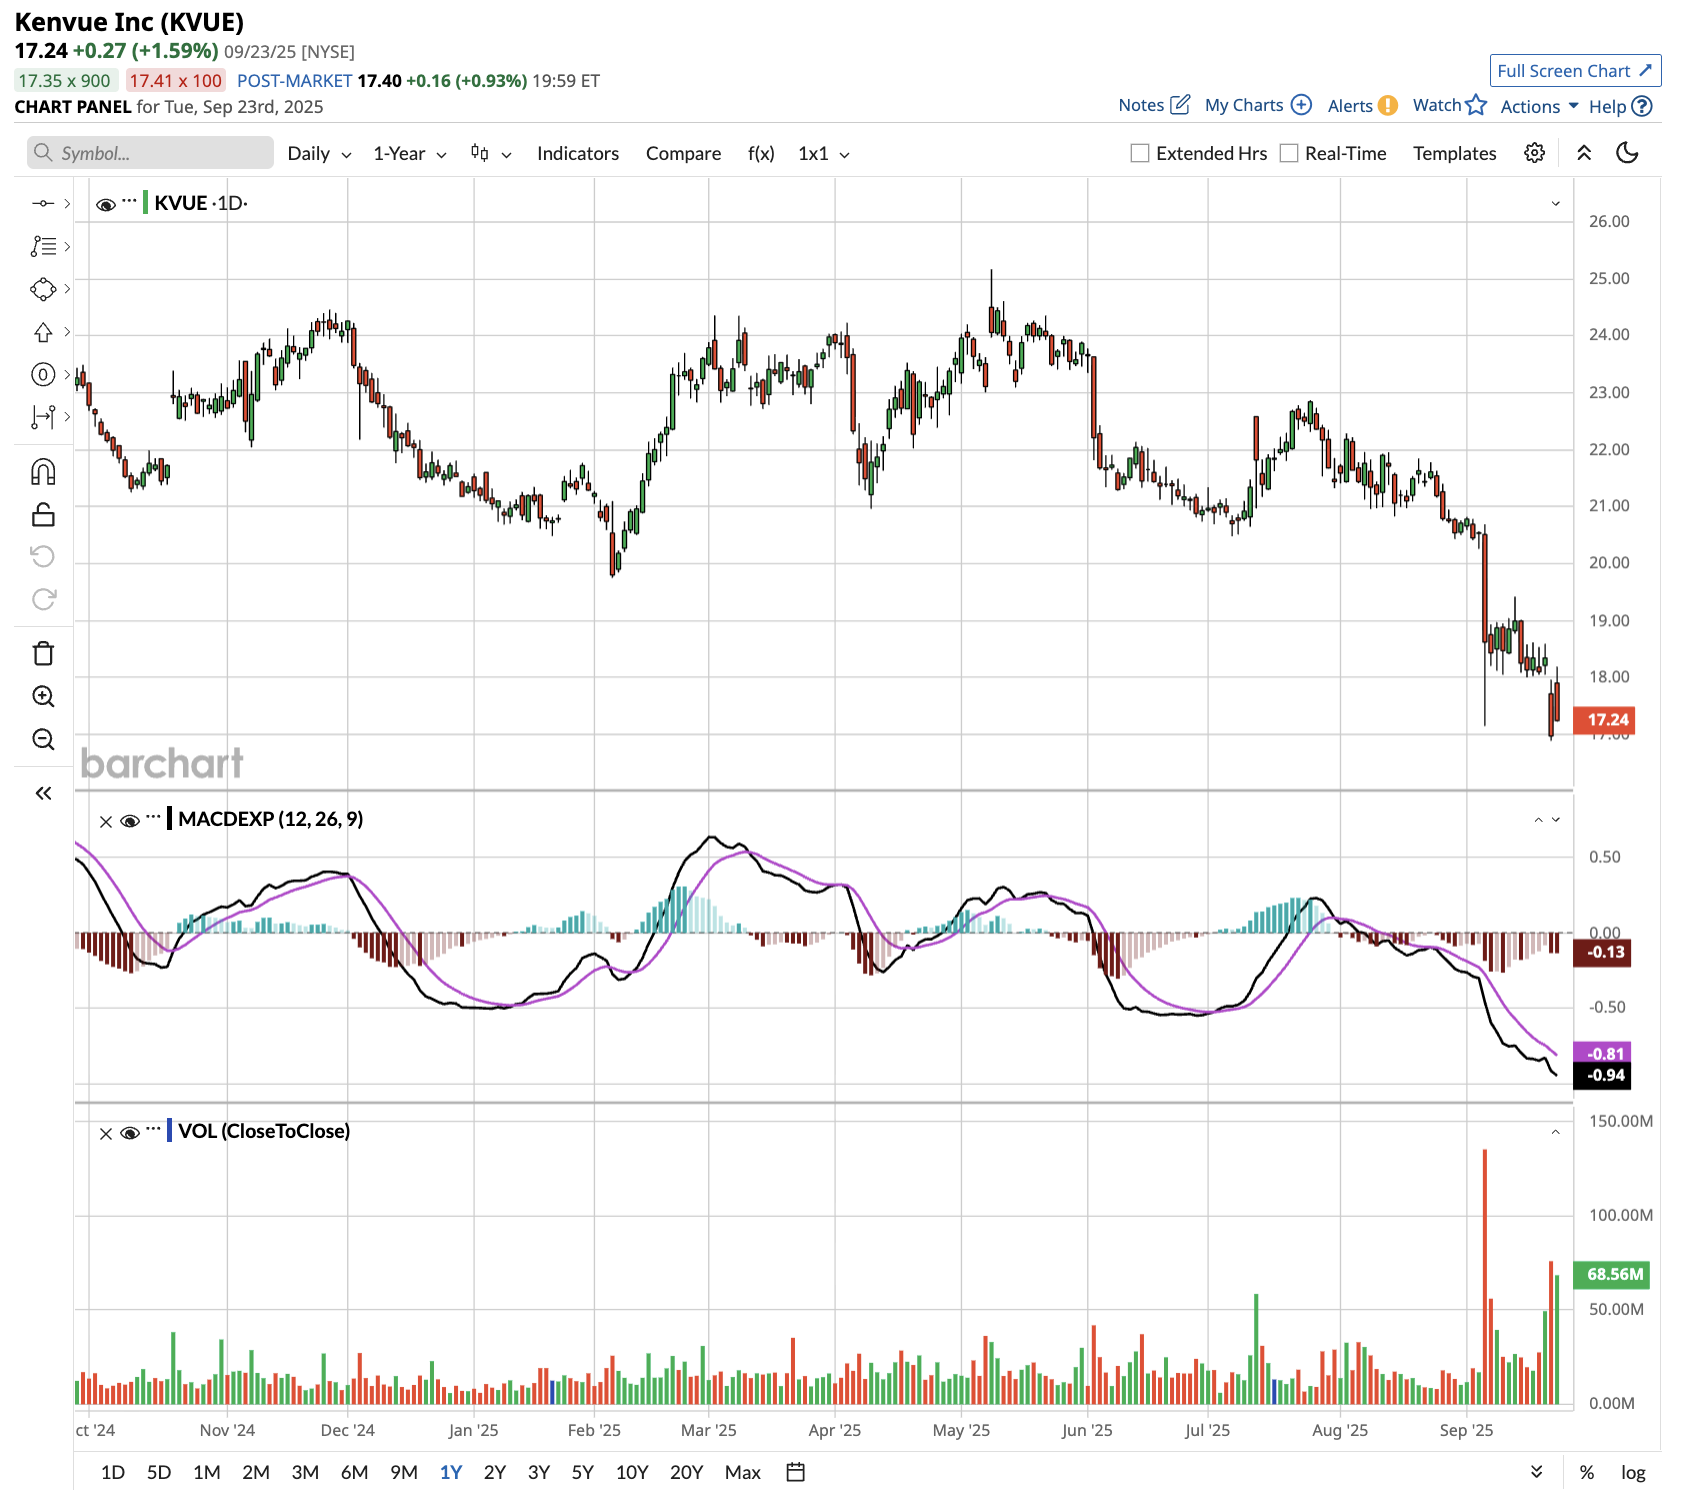Toggle the magnet snap tool
1700x1490 pixels.
43,471
